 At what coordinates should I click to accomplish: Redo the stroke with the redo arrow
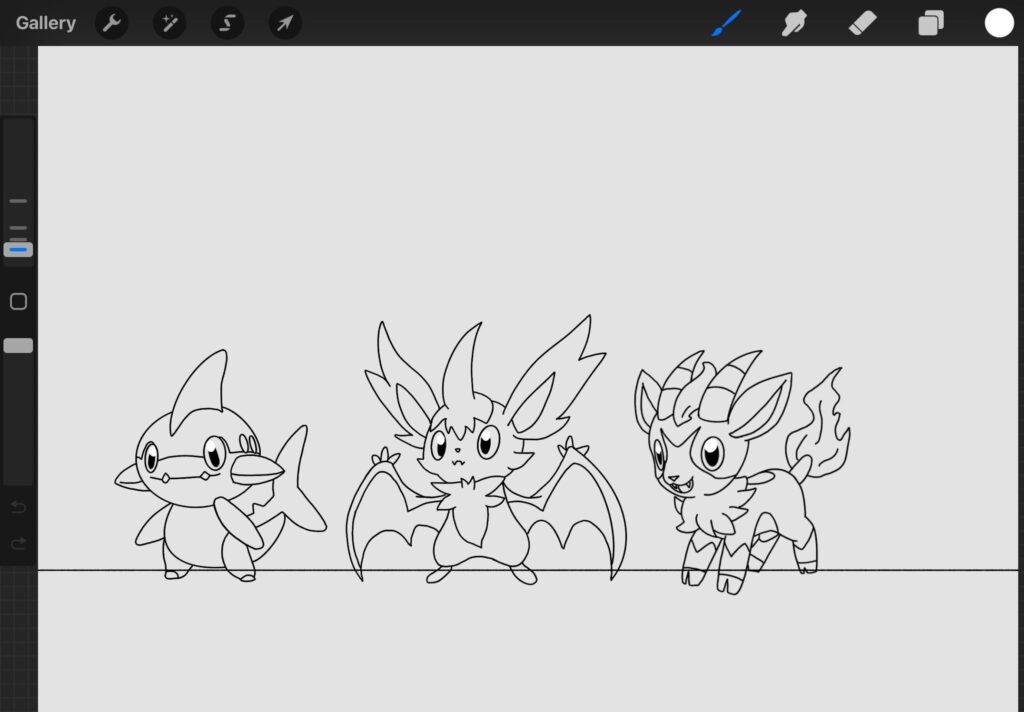point(18,543)
